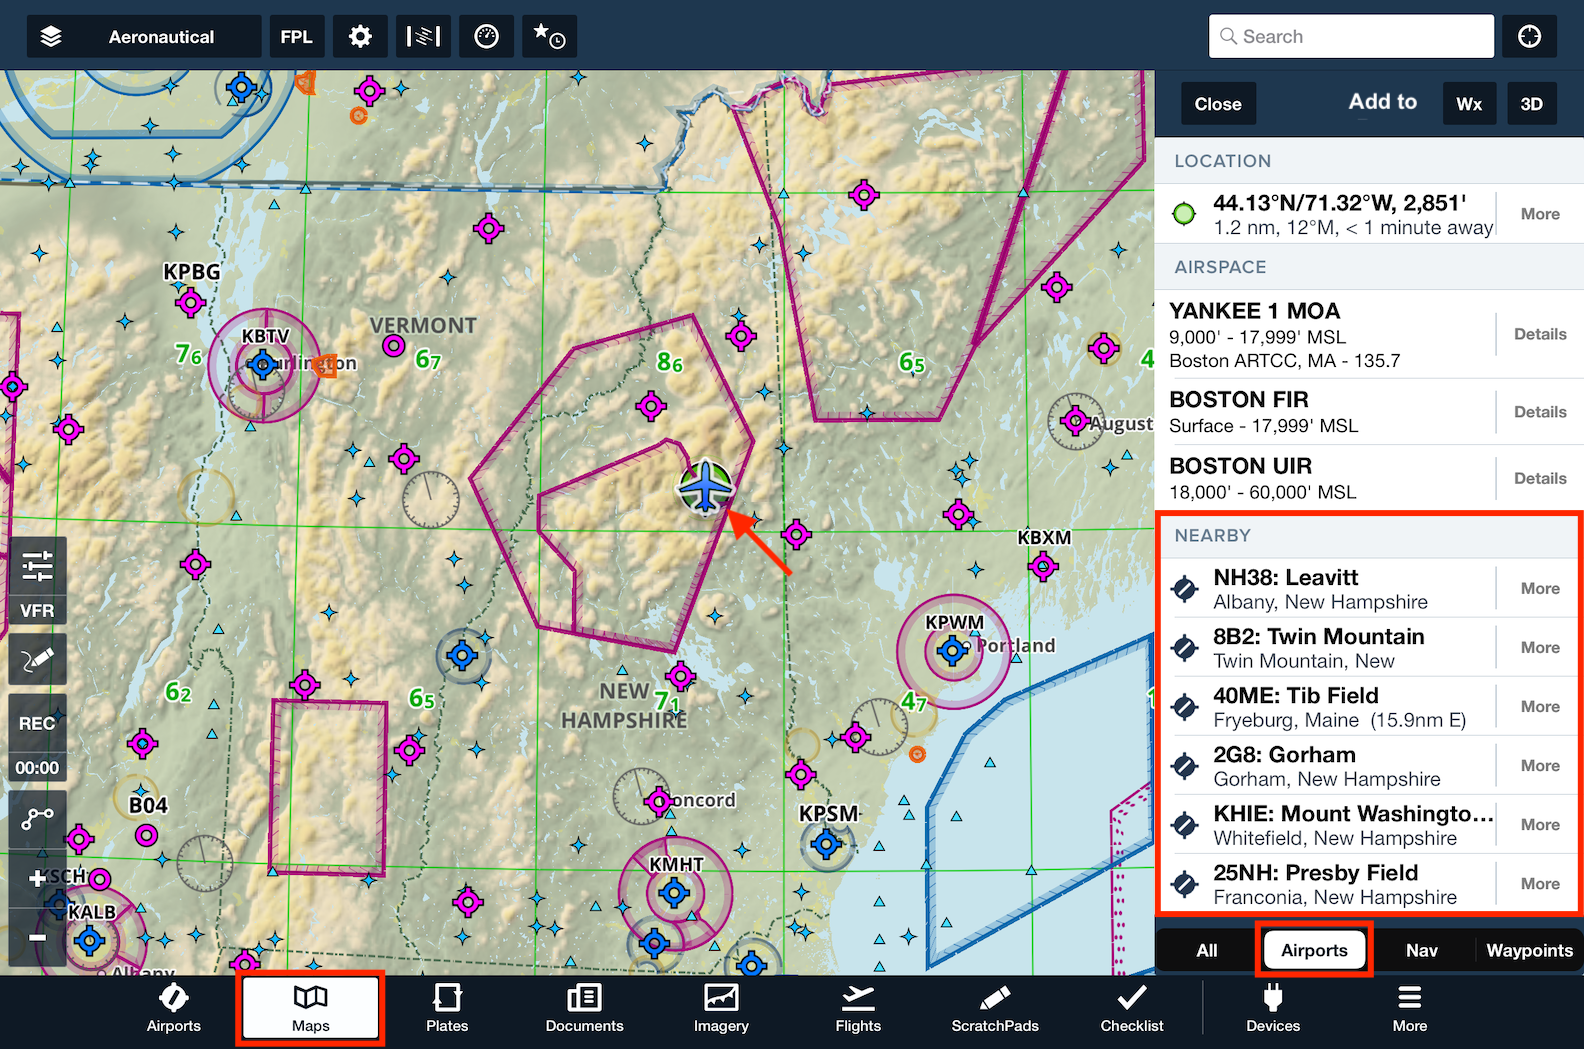Tap KALB airport symbol on map
1584x1049 pixels.
[89, 940]
